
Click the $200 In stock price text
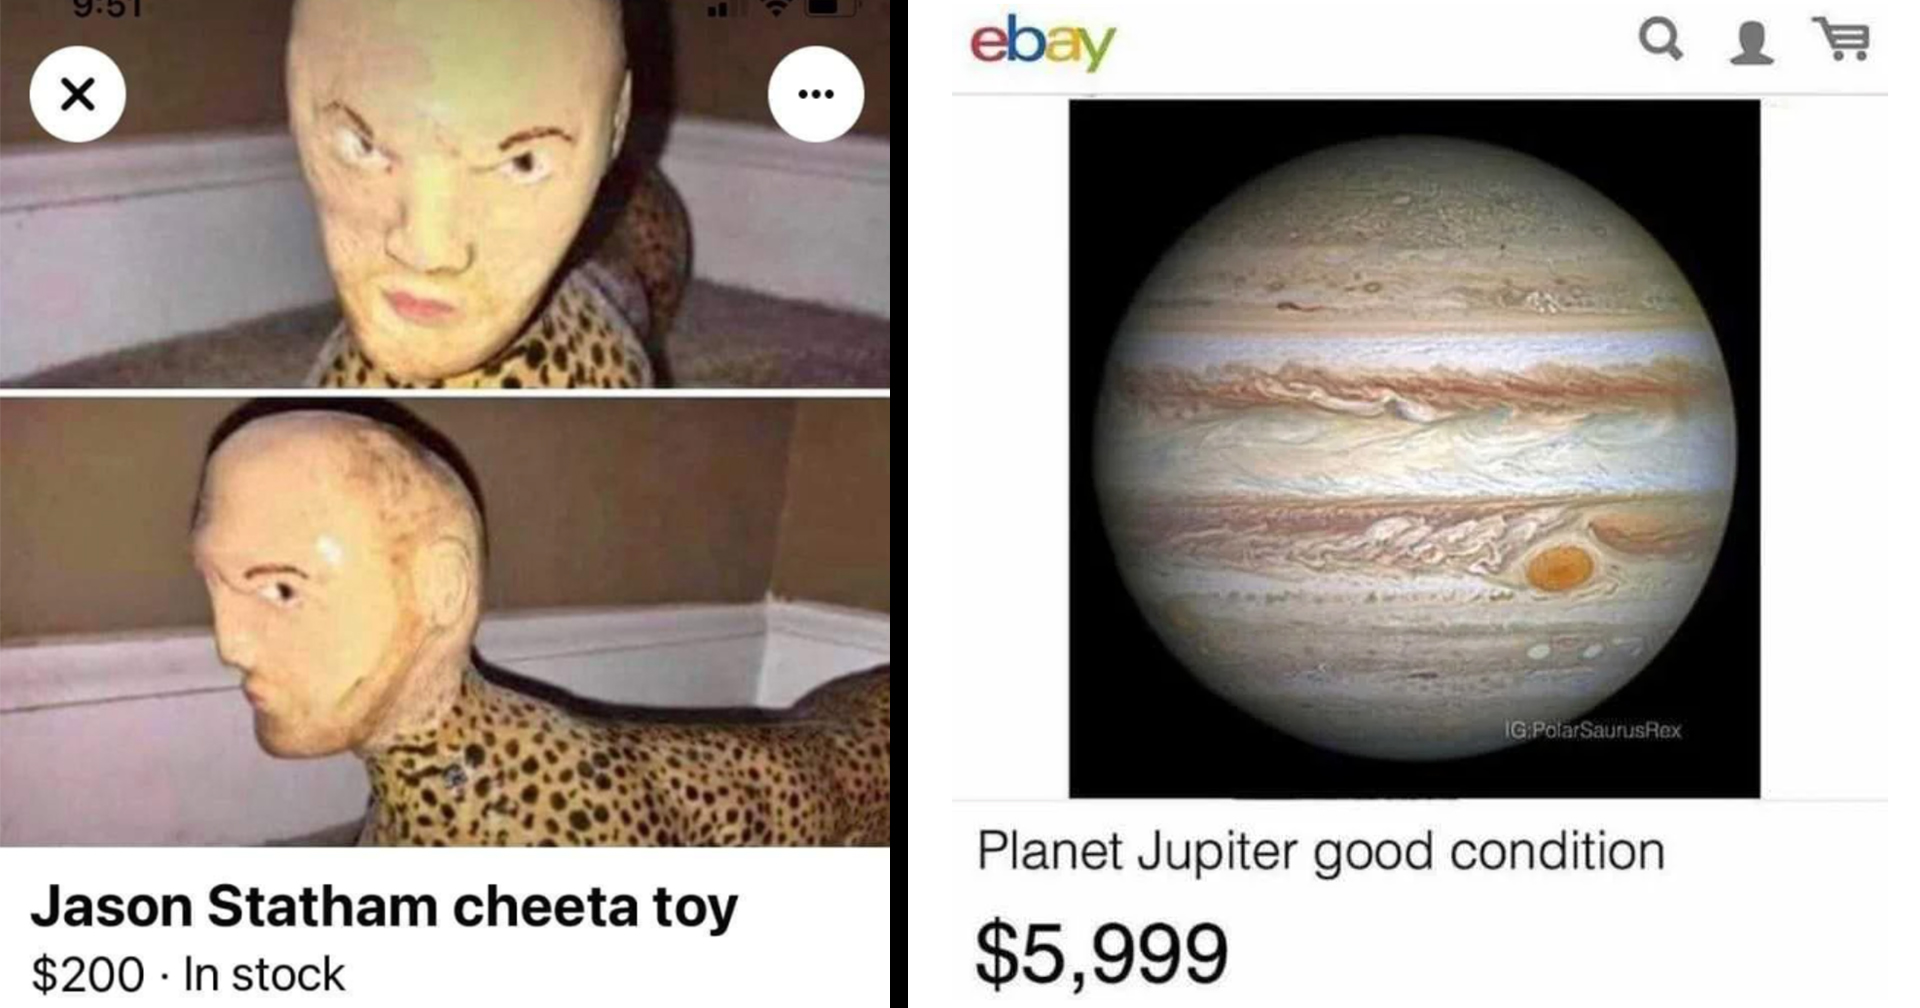[x=188, y=974]
